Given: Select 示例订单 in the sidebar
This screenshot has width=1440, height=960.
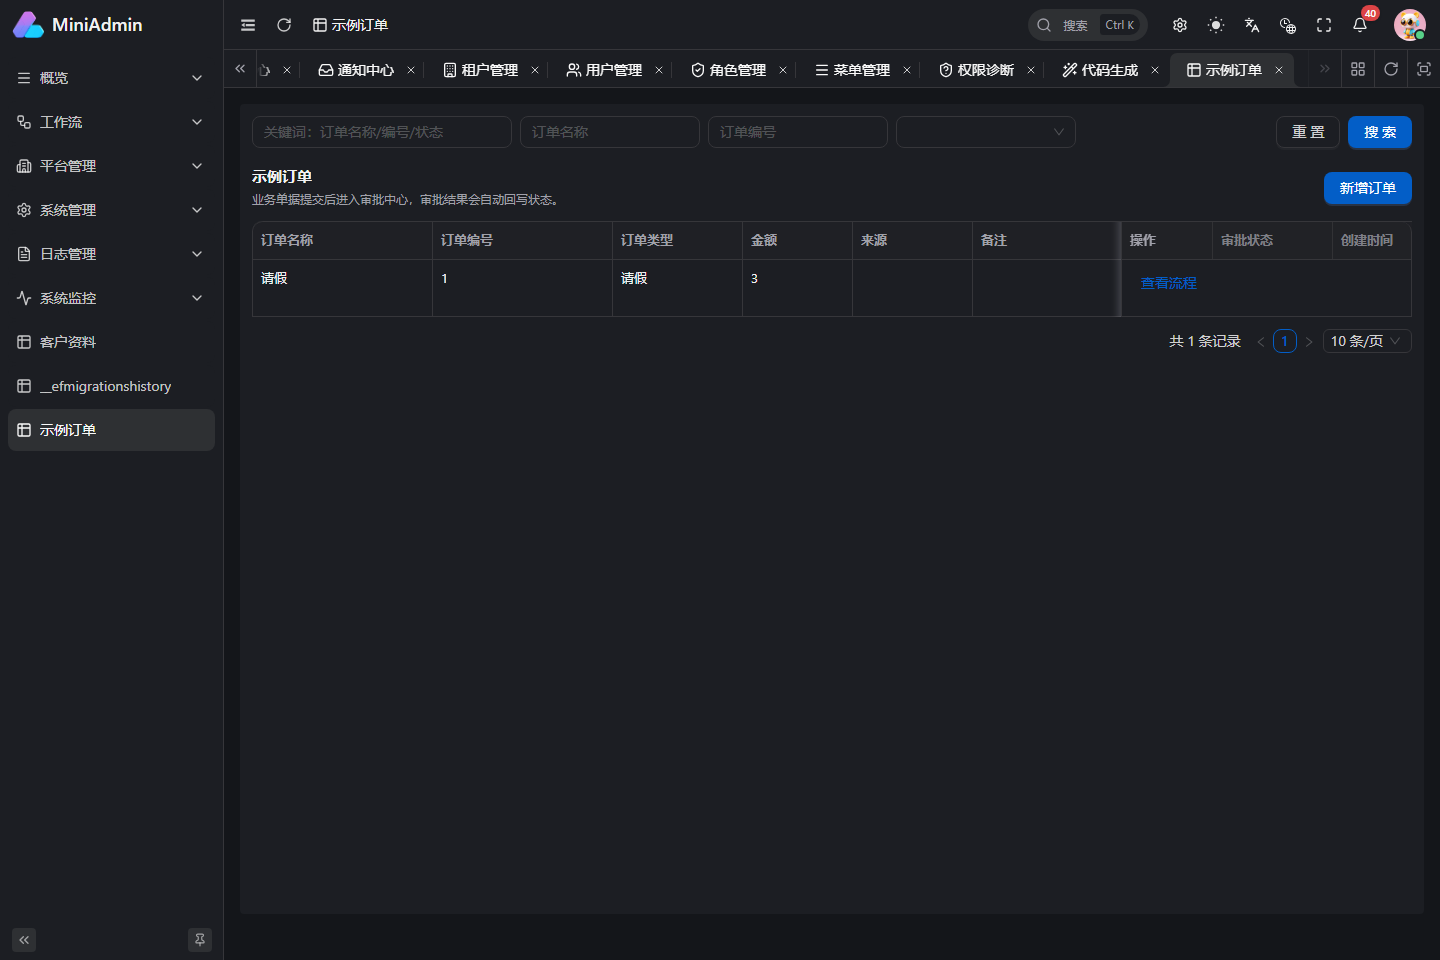Looking at the screenshot, I should [111, 430].
